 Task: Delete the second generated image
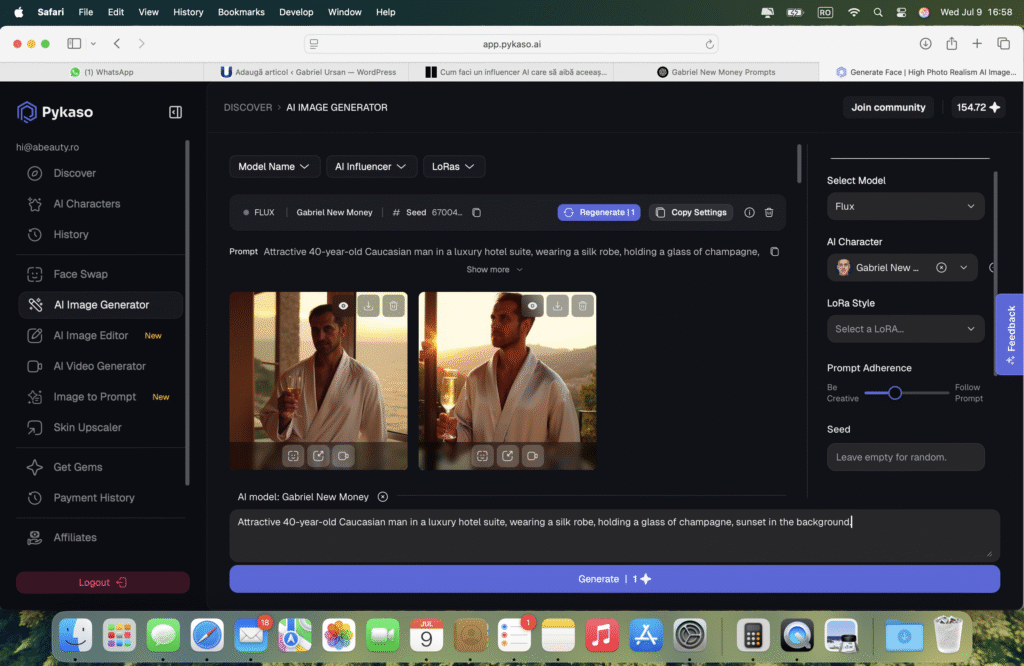pos(583,306)
